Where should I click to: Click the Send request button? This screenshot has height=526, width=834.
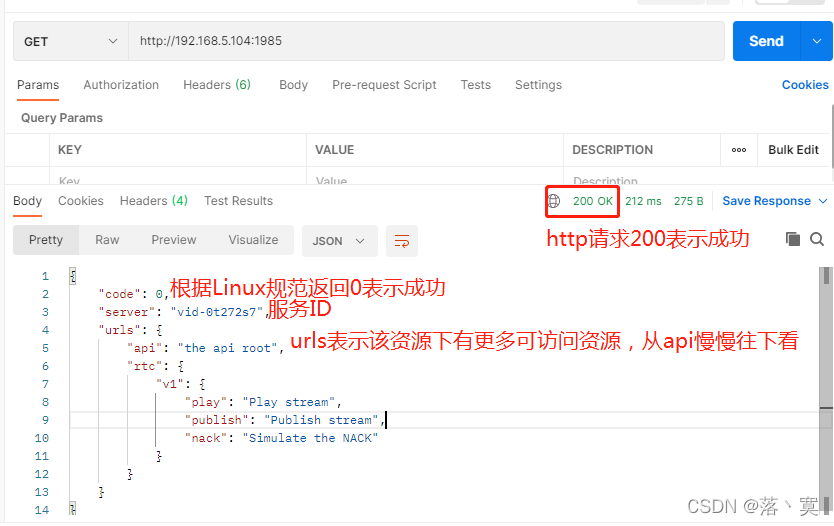(766, 41)
